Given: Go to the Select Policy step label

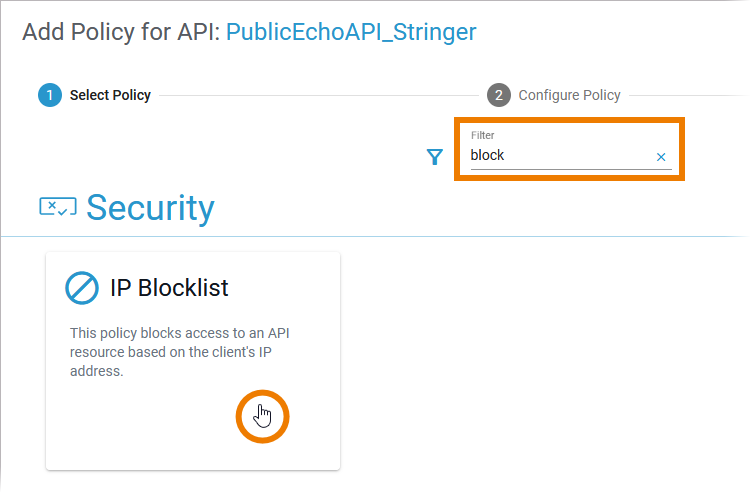Looking at the screenshot, I should (110, 95).
